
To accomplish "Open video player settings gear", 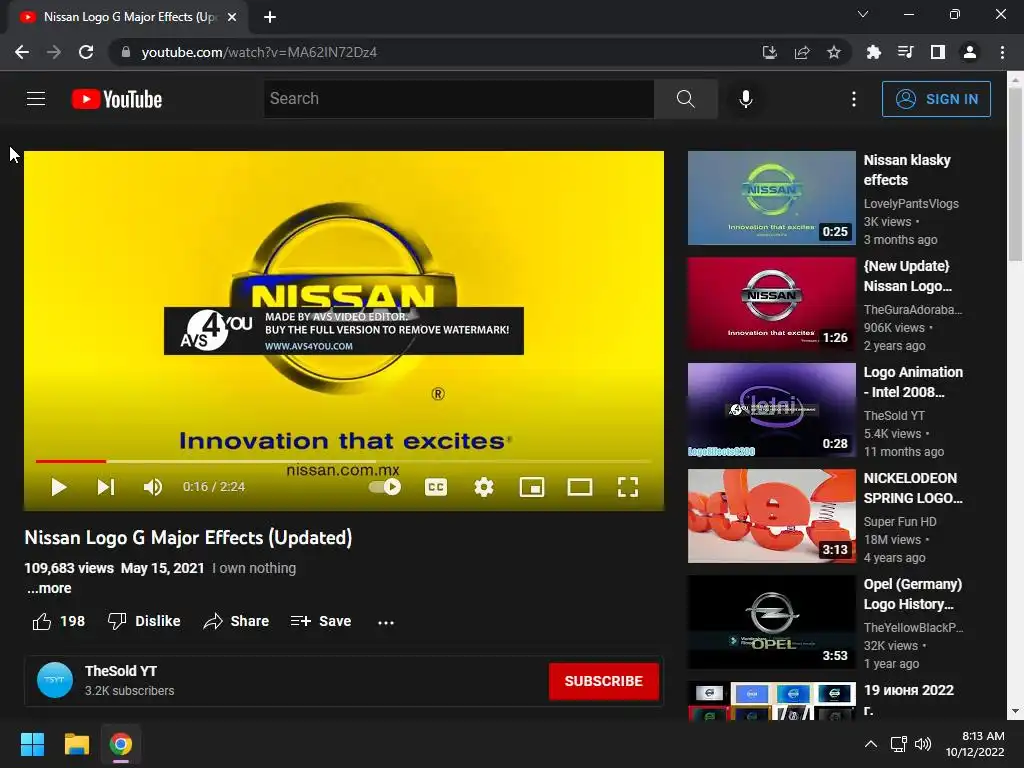I will pyautogui.click(x=484, y=487).
